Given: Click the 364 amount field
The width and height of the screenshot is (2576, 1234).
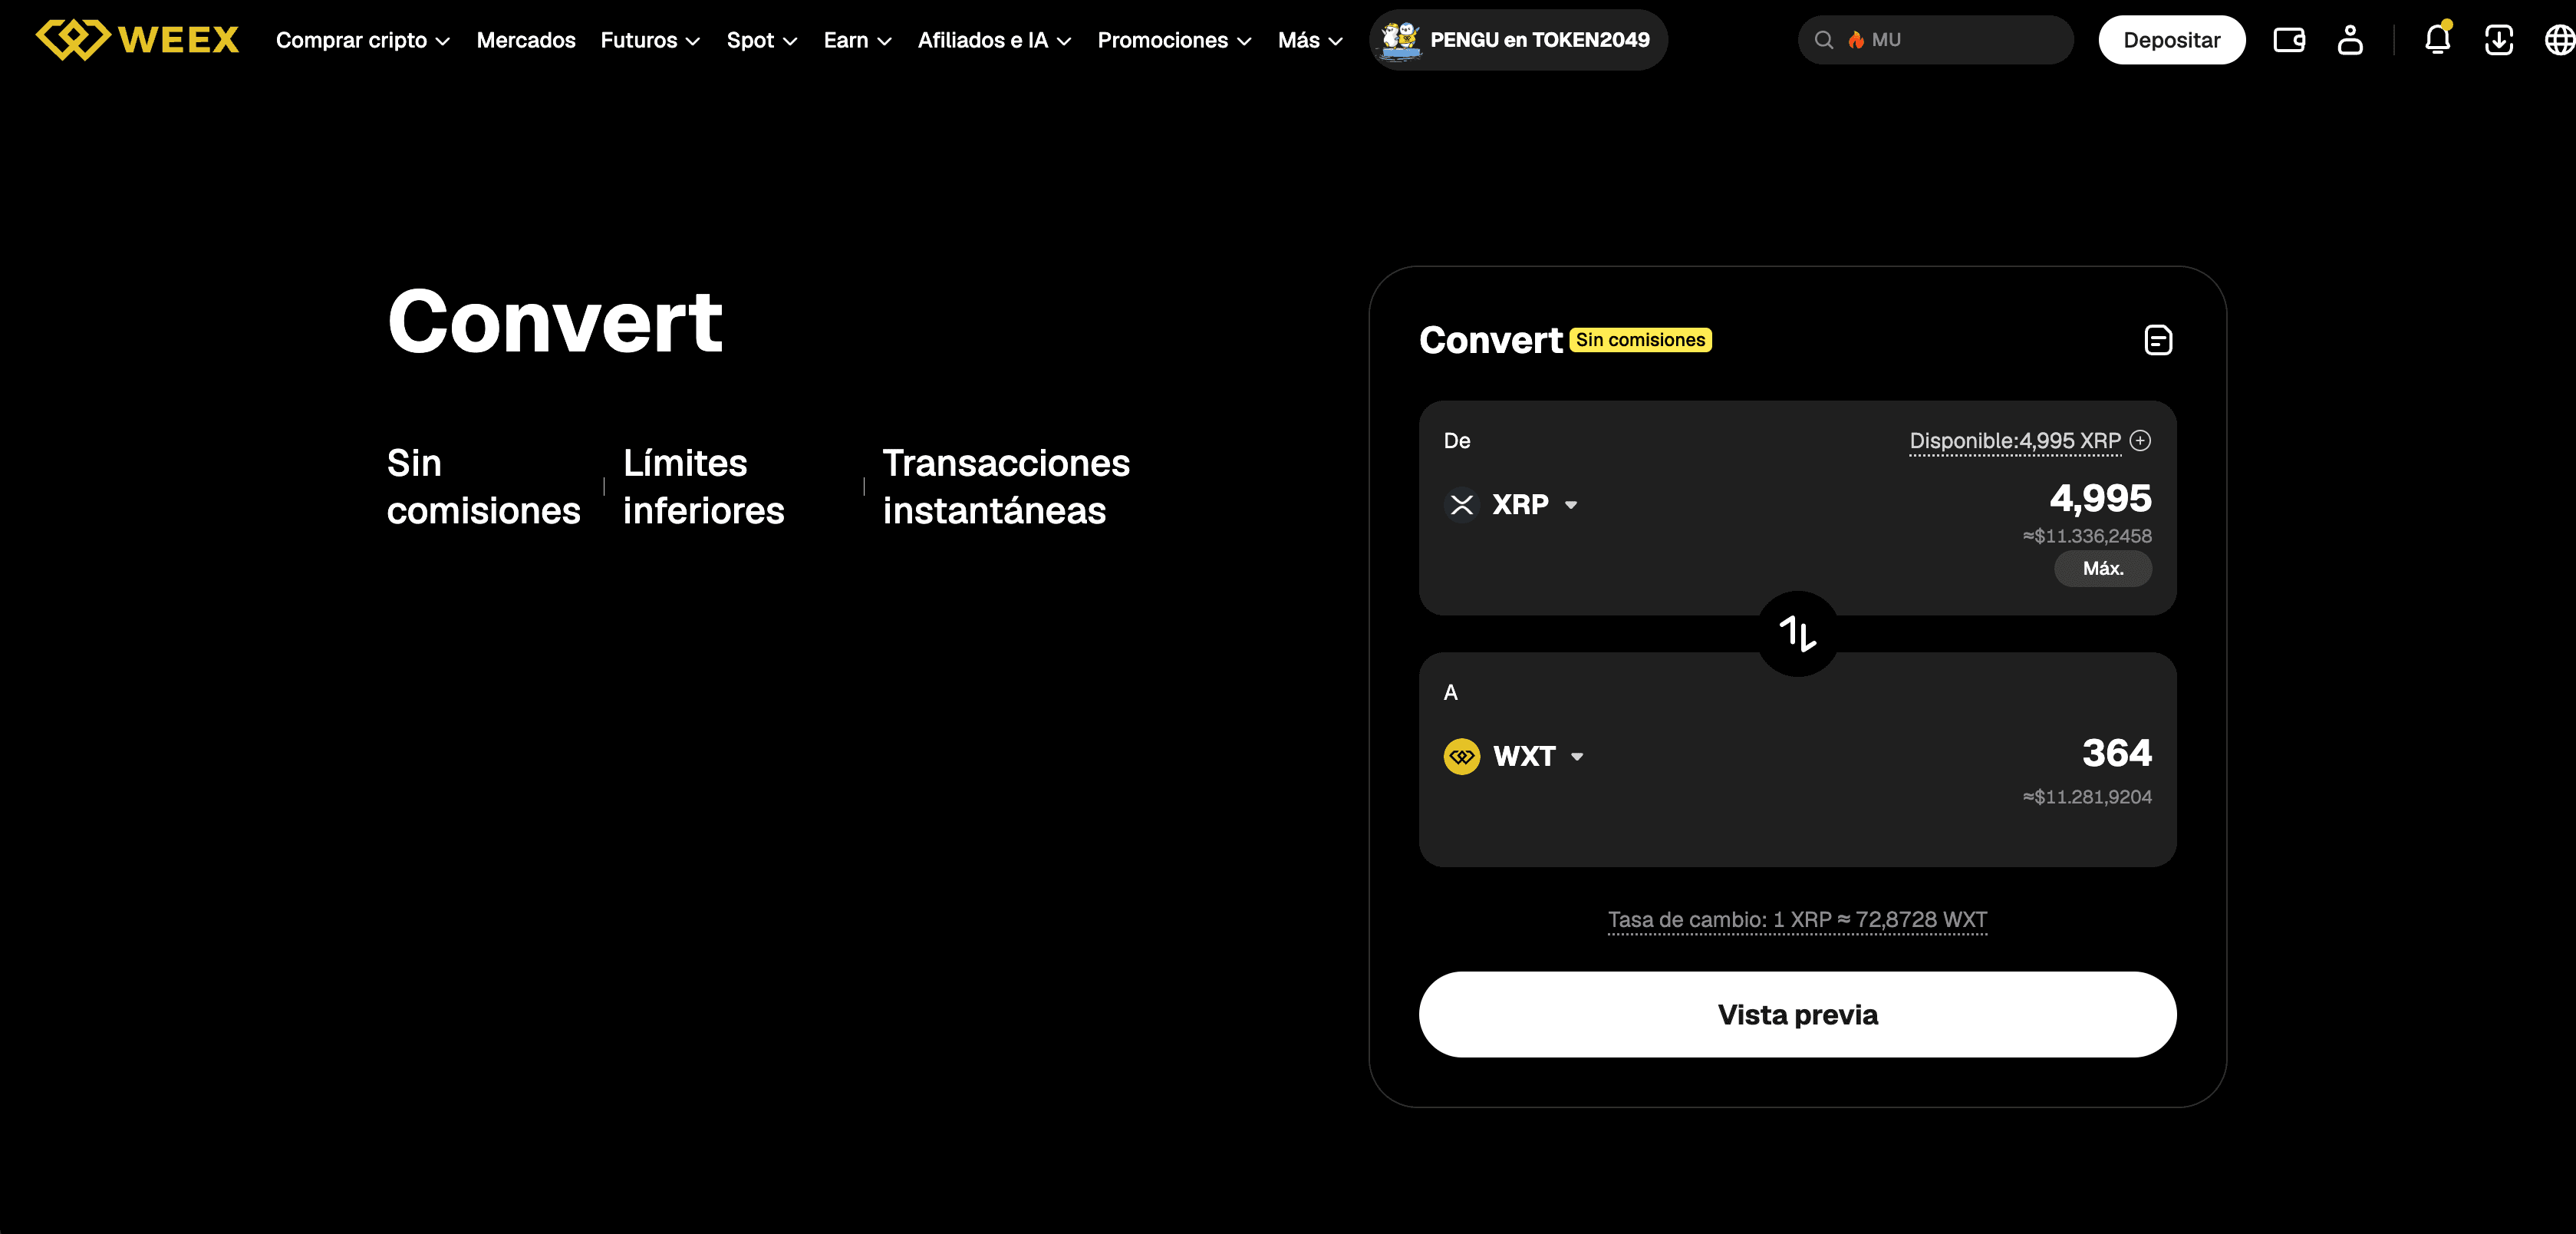Looking at the screenshot, I should tap(2116, 752).
